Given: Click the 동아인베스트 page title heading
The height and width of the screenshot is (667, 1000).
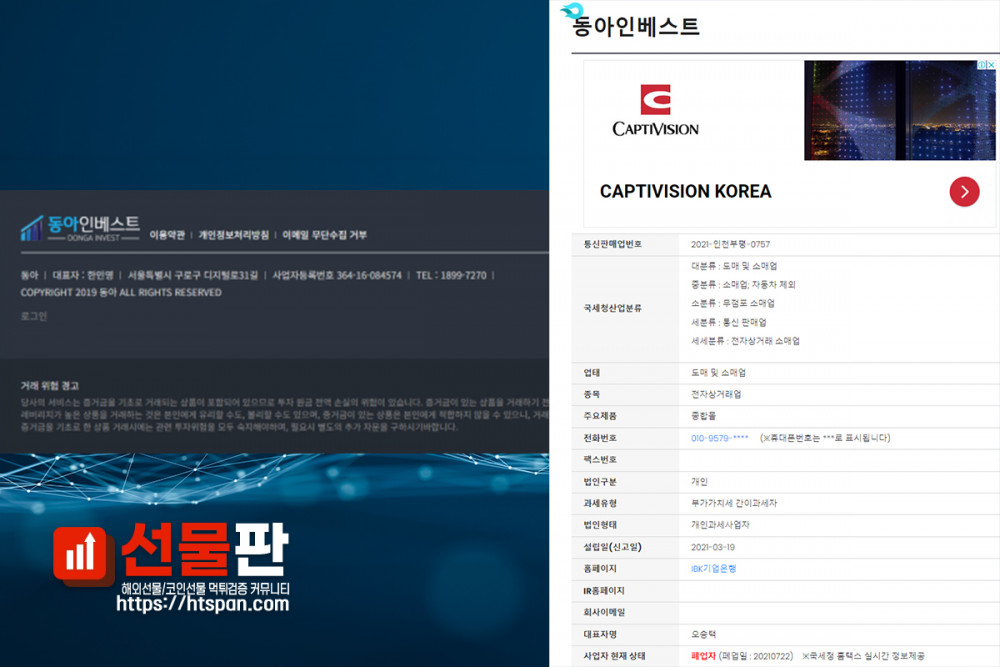Looking at the screenshot, I should pos(636,27).
